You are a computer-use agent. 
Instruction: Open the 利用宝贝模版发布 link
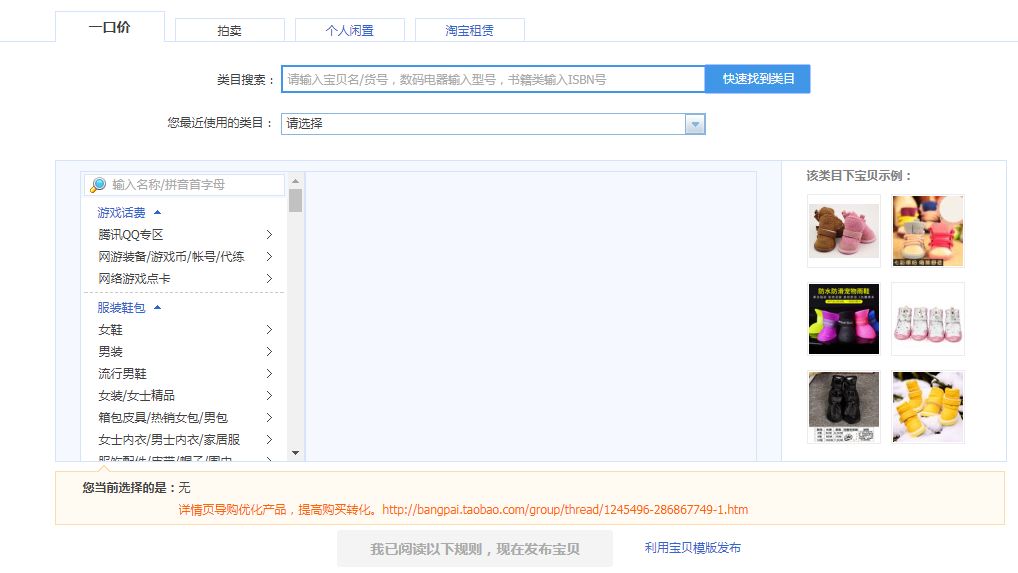[x=693, y=548]
